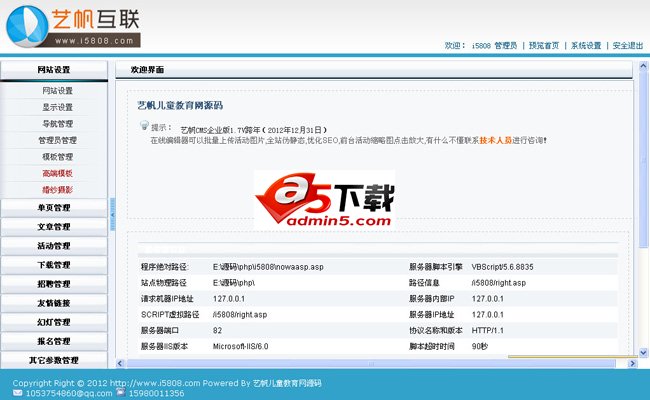Click the 路径信息 value /i5808/right.asp
This screenshot has height=400, width=650.
pos(499,283)
